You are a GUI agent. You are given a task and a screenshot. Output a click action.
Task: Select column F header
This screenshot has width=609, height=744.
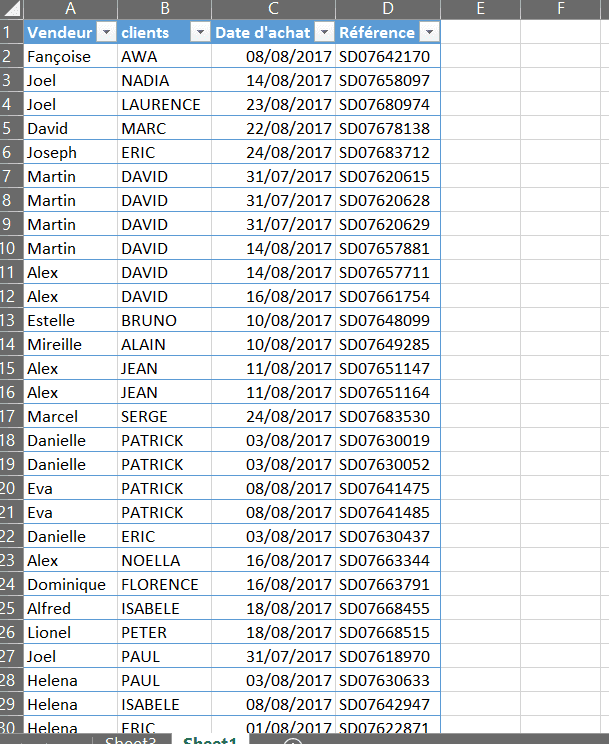point(560,9)
